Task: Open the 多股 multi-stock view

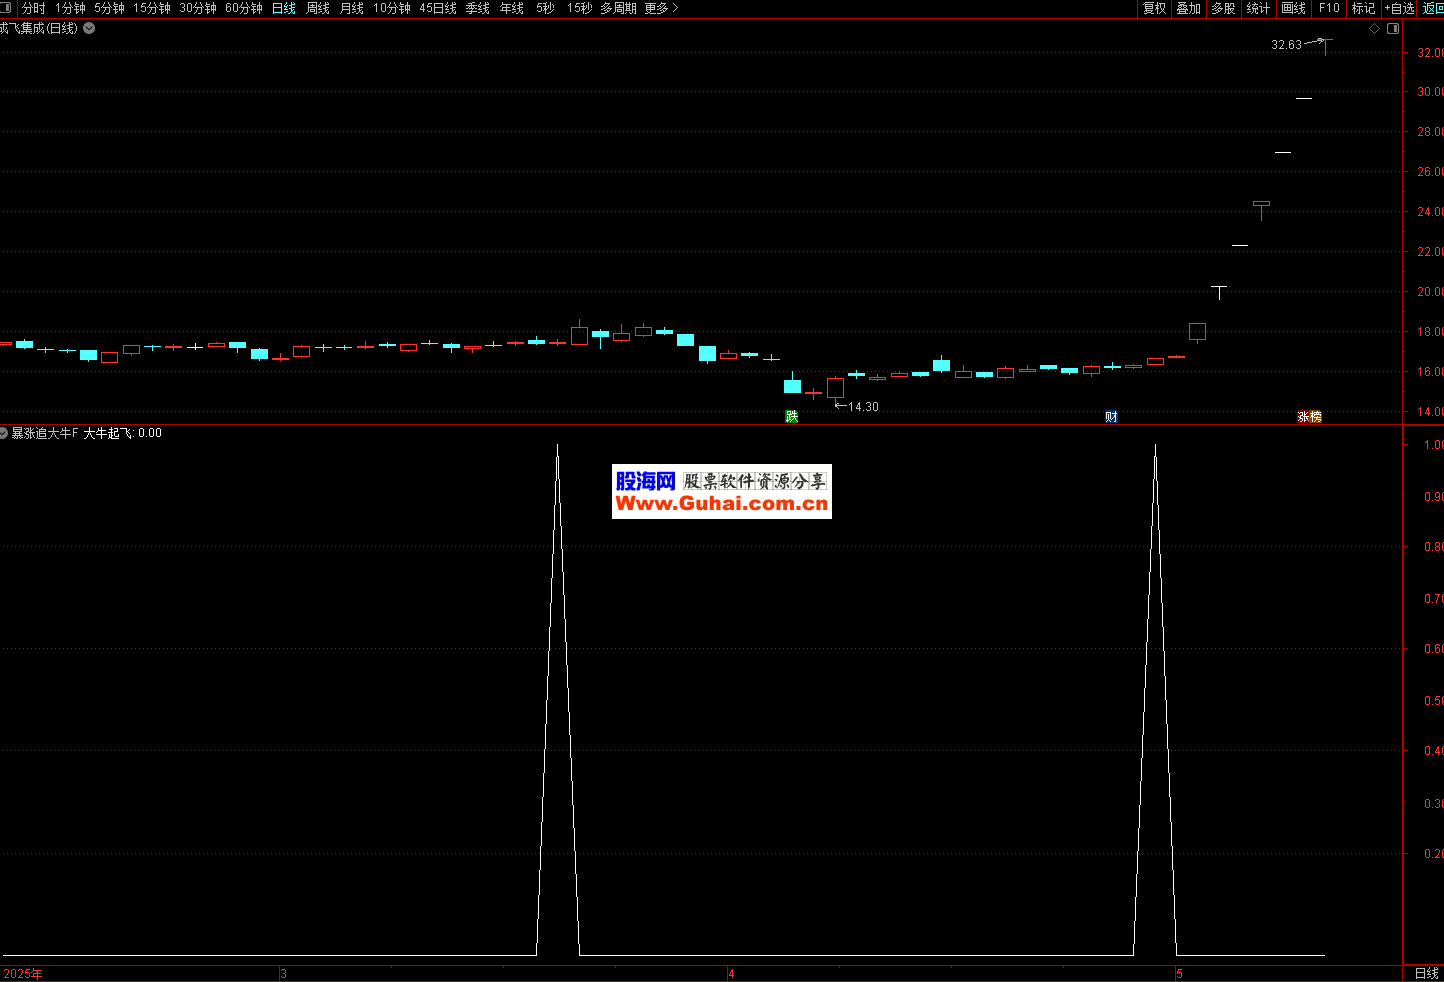Action: click(x=1223, y=8)
